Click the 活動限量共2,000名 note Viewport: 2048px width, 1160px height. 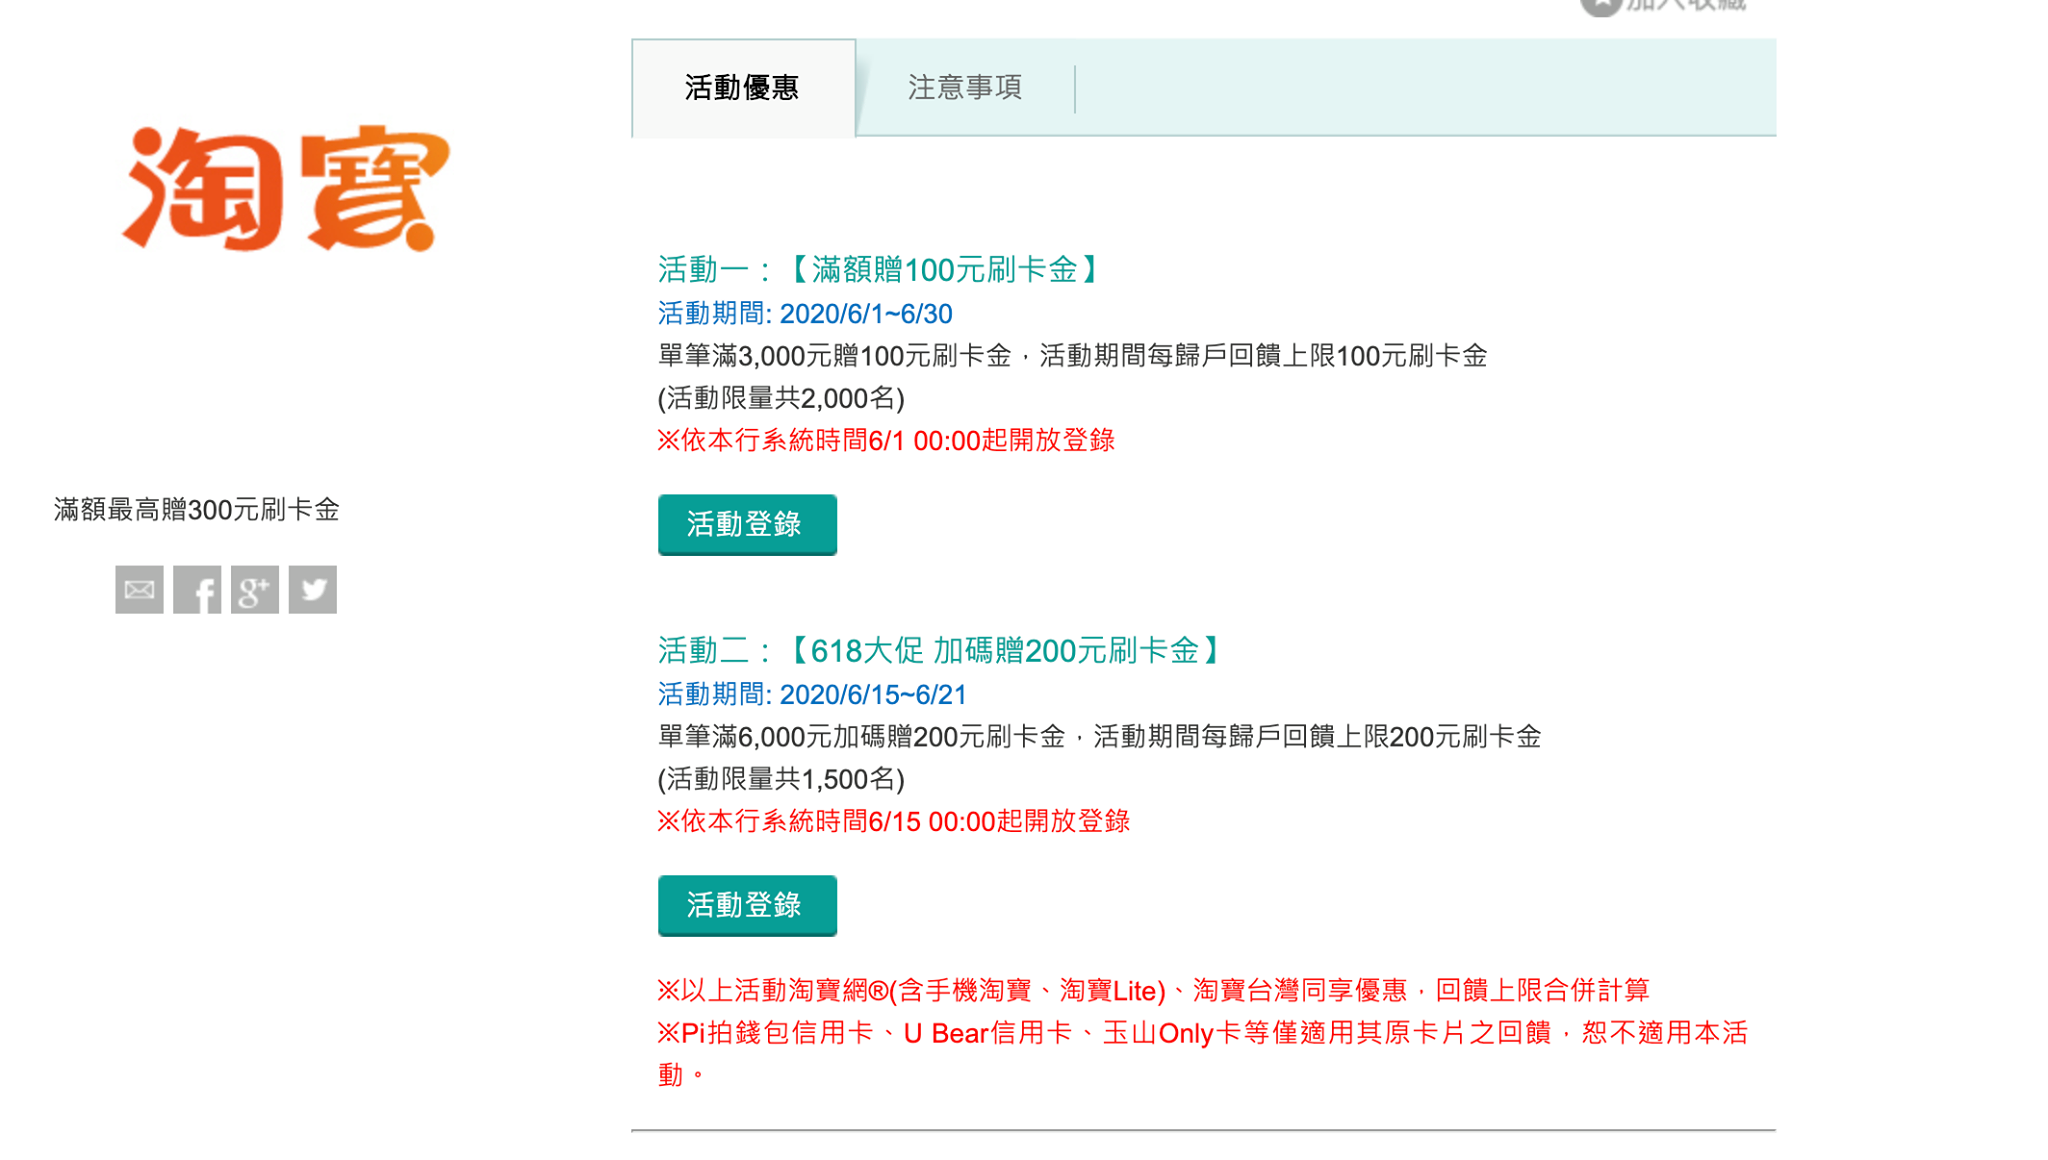(x=781, y=398)
